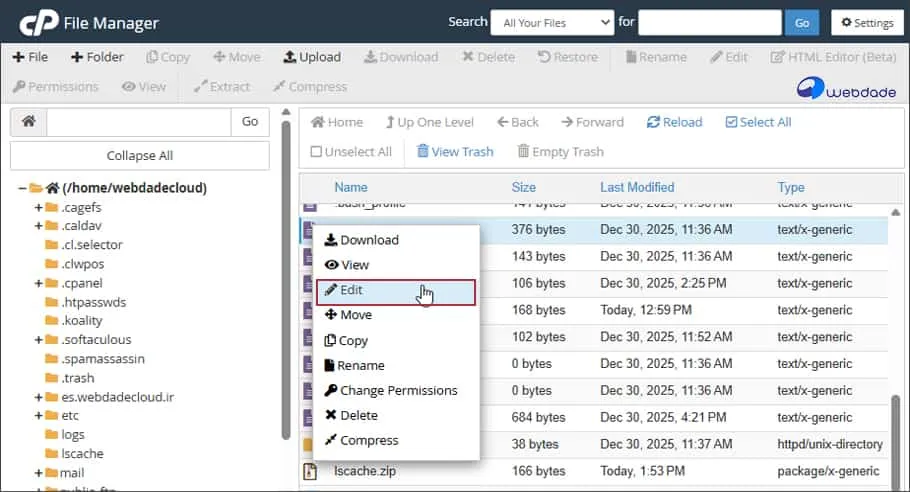Screen dimensions: 910x492
Task: Click the Download toolbar button
Action: [x=400, y=57]
